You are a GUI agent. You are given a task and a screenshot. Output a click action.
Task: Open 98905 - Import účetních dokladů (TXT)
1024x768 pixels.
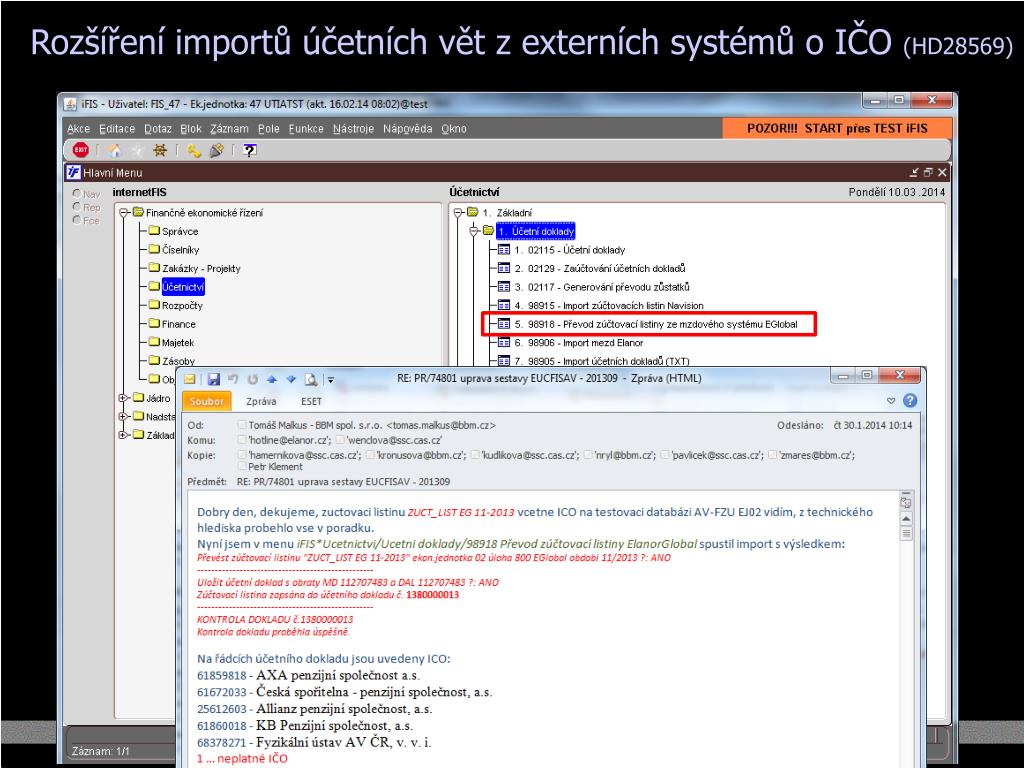tap(601, 360)
